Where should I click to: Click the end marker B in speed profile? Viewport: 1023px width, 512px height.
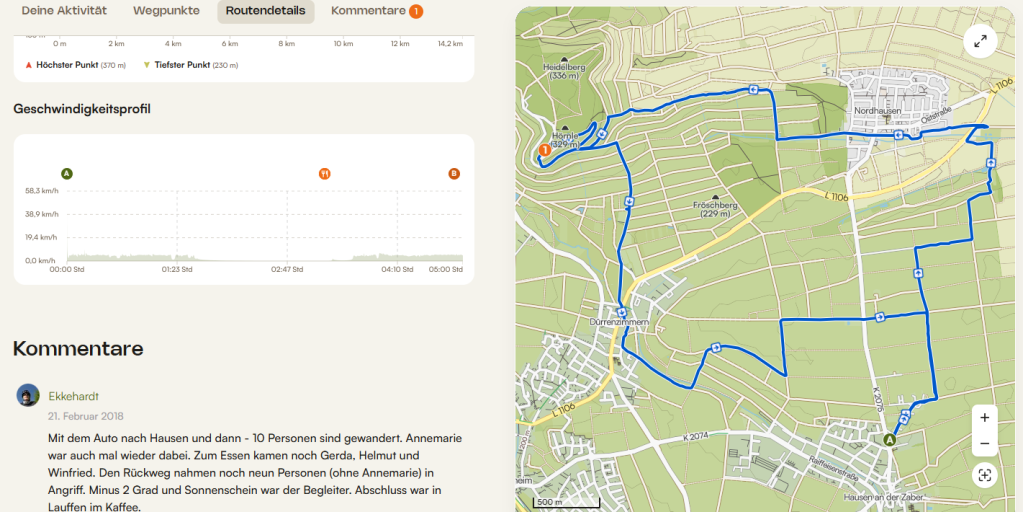coord(454,174)
